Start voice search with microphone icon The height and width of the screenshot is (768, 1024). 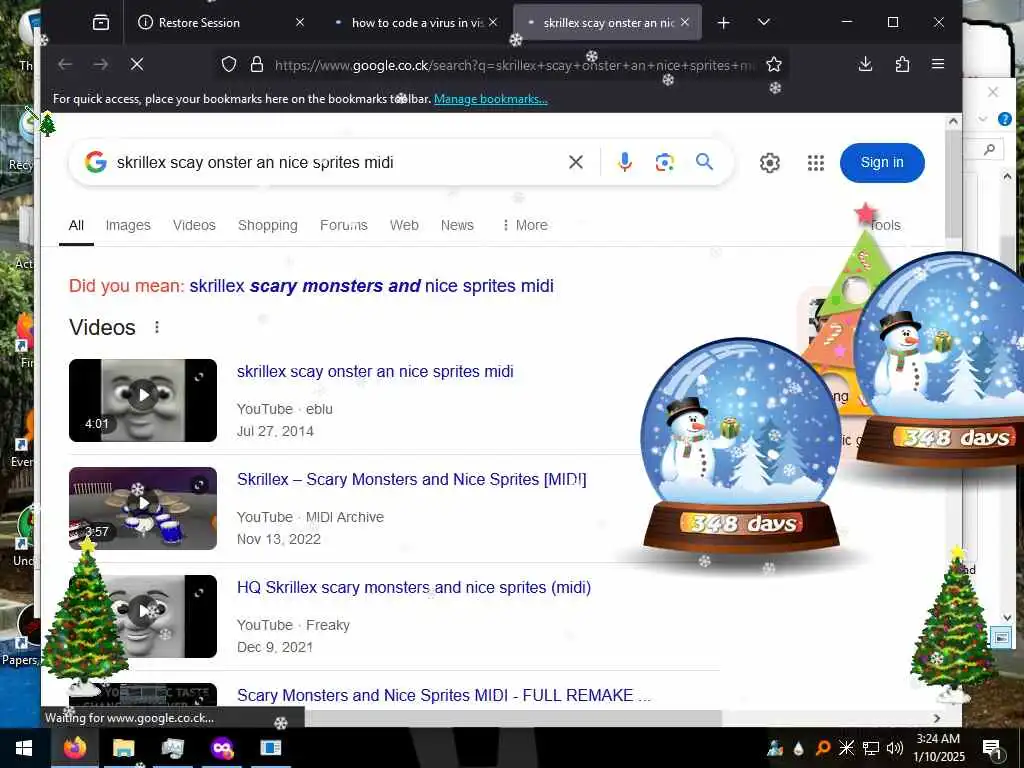(624, 162)
